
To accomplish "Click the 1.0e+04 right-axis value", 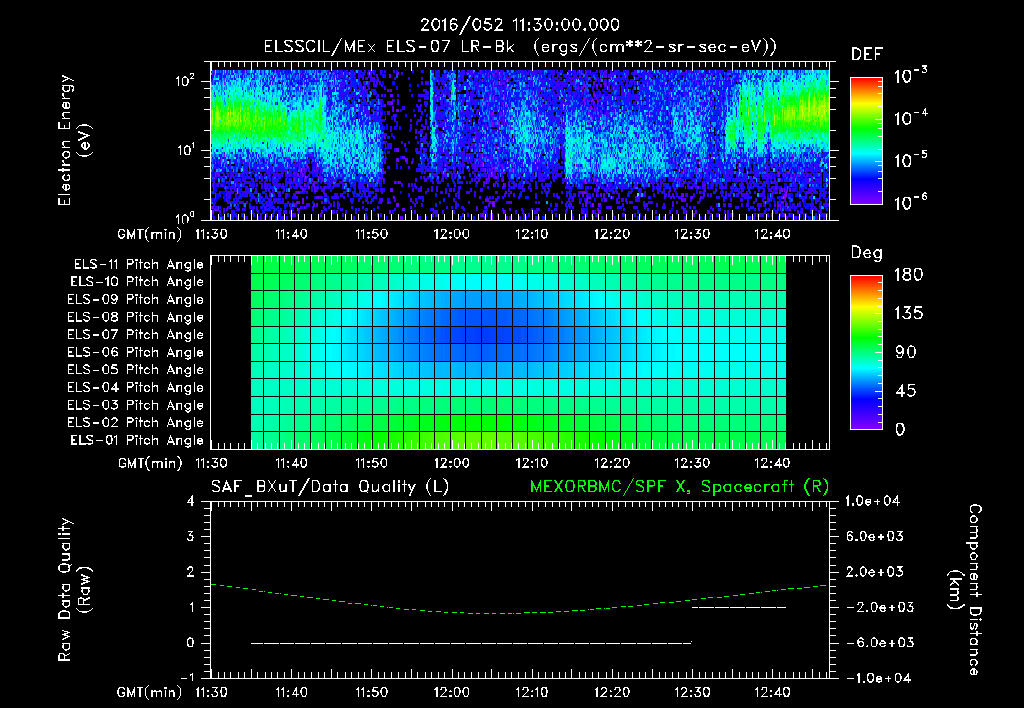I will (x=872, y=502).
